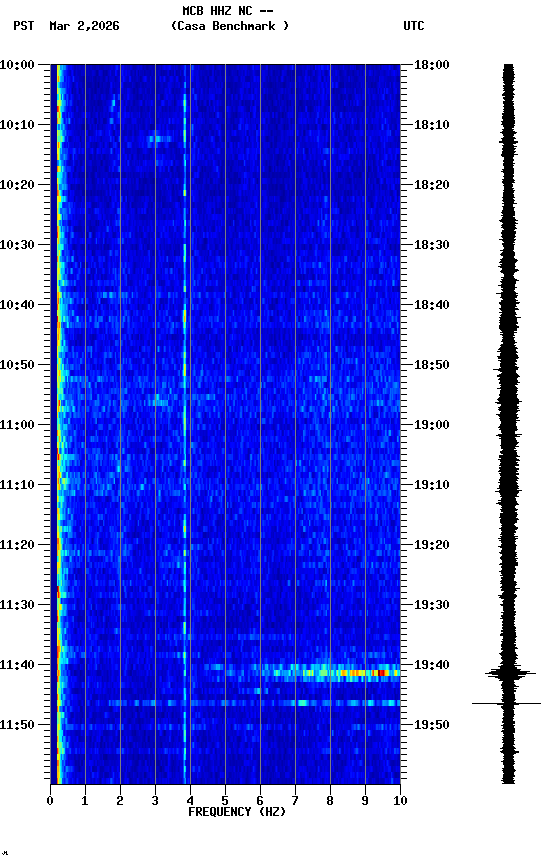This screenshot has height=864, width=552.
Task: Click the 18:40 UTC time label
Action: tap(432, 305)
